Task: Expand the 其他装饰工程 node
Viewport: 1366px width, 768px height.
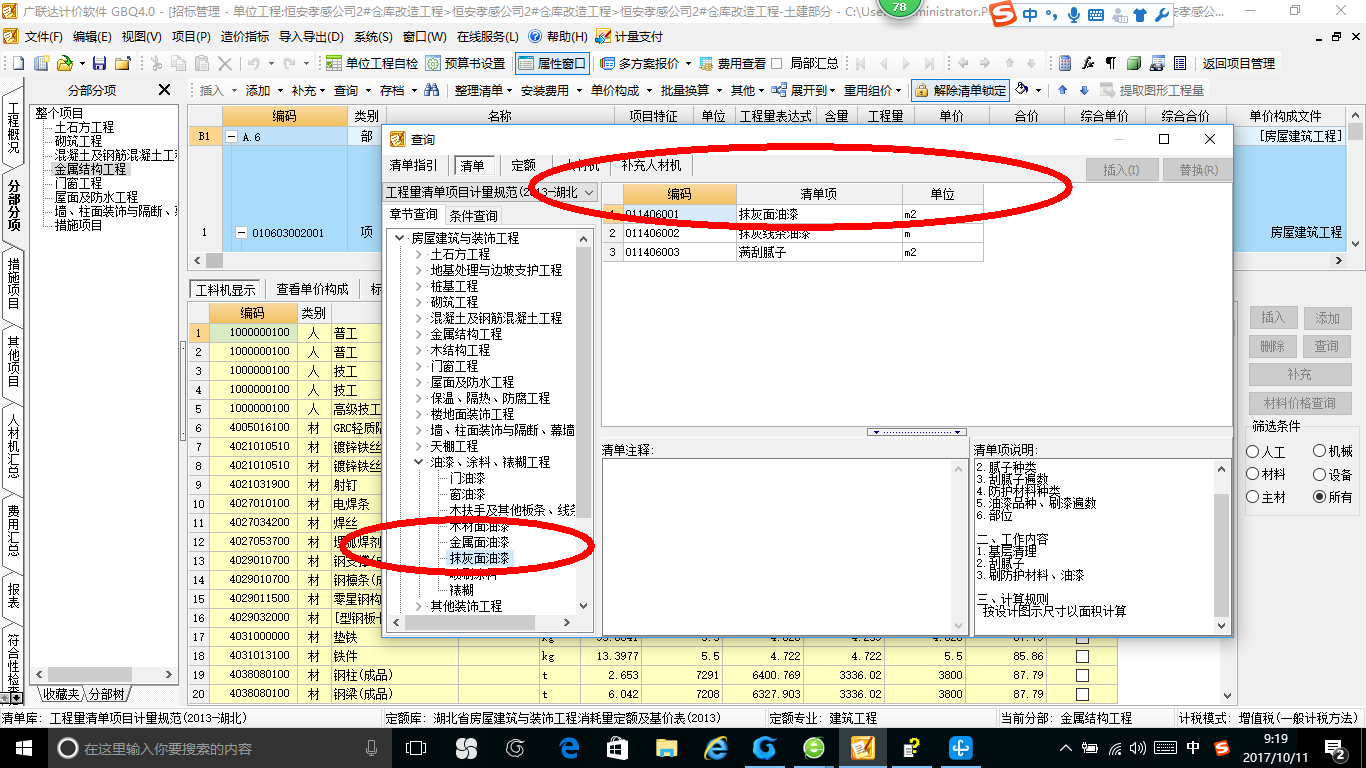Action: [419, 606]
